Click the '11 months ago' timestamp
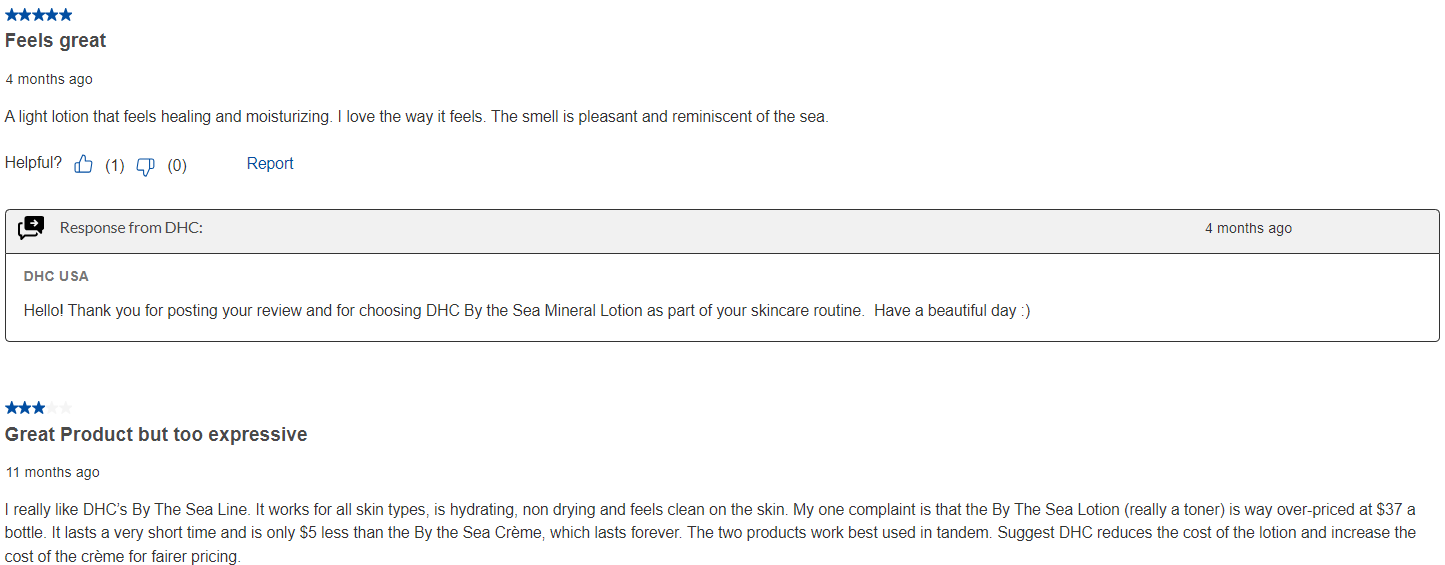 [x=52, y=472]
